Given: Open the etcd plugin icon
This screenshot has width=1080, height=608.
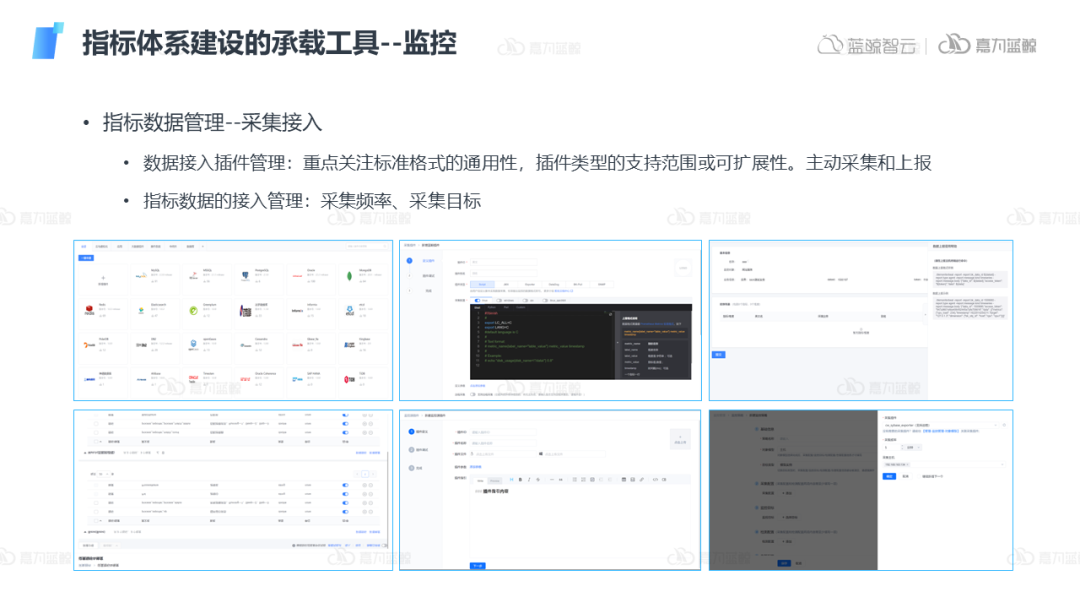Looking at the screenshot, I should click(x=350, y=311).
